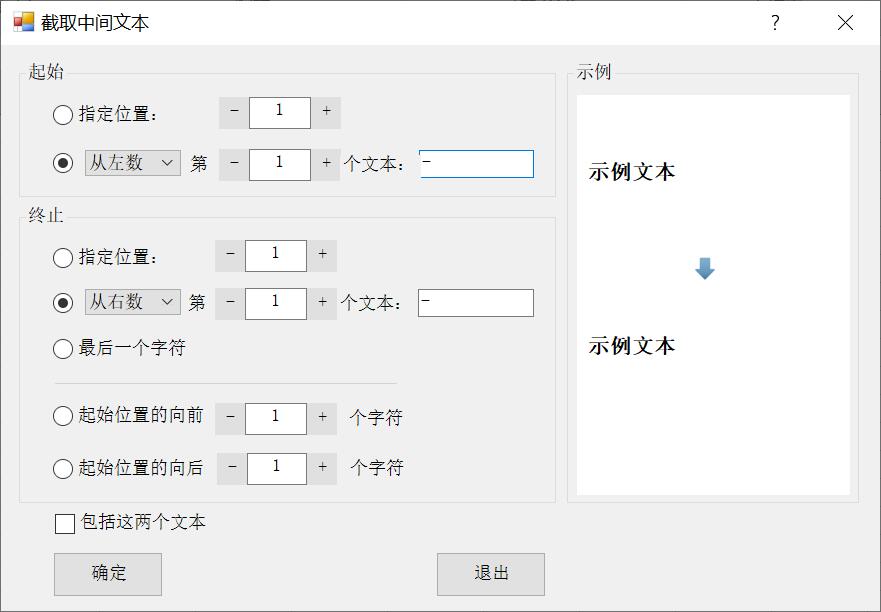Click the help question mark icon
This screenshot has width=881, height=612.
coord(775,22)
